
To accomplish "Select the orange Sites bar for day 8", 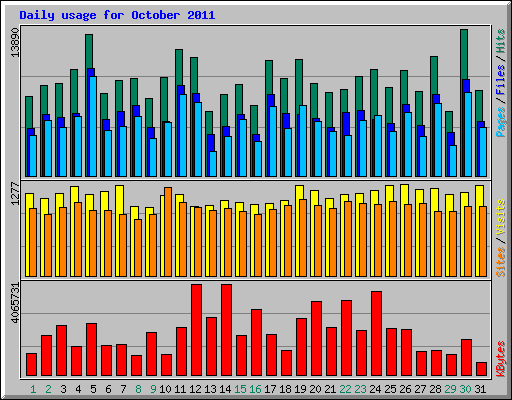I will [x=138, y=248].
